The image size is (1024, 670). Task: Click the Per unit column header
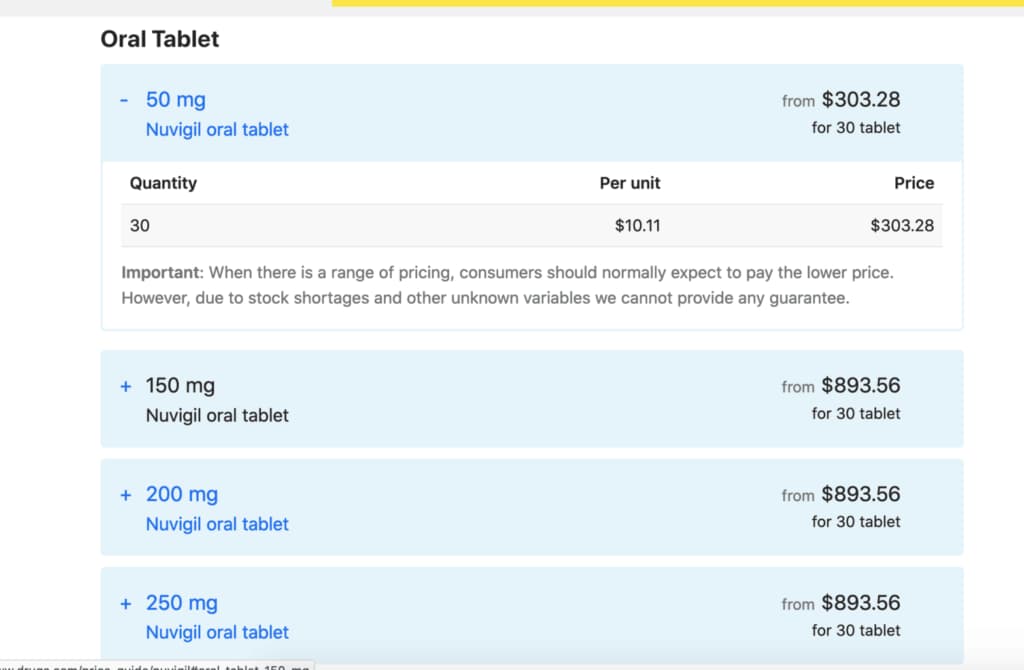(x=630, y=183)
